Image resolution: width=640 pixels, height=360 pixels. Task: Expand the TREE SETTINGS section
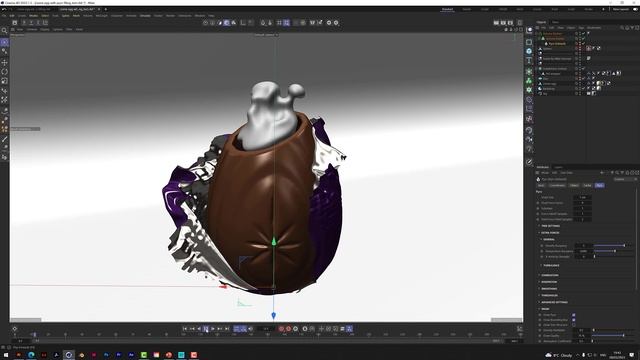click(x=550, y=226)
